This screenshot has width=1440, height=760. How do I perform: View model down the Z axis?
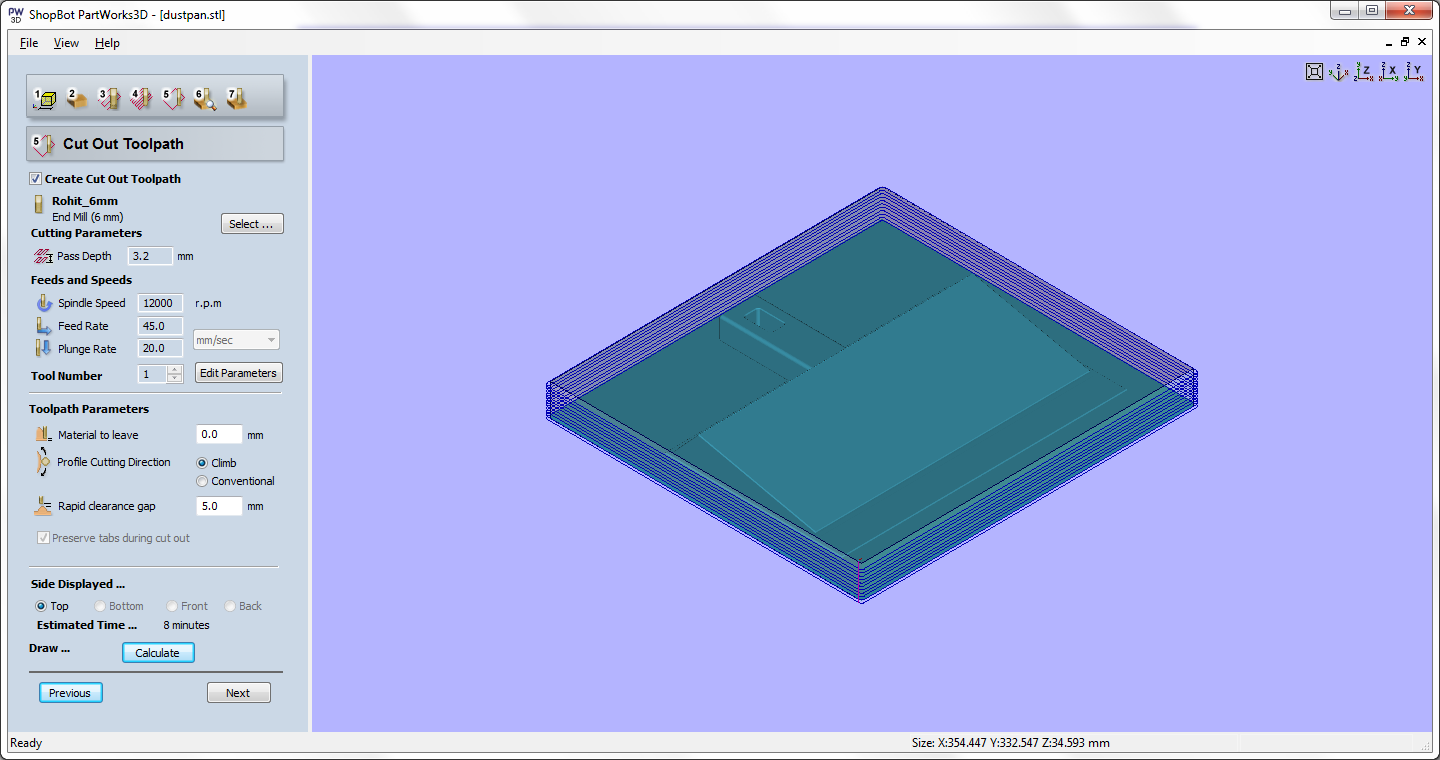coord(1364,72)
